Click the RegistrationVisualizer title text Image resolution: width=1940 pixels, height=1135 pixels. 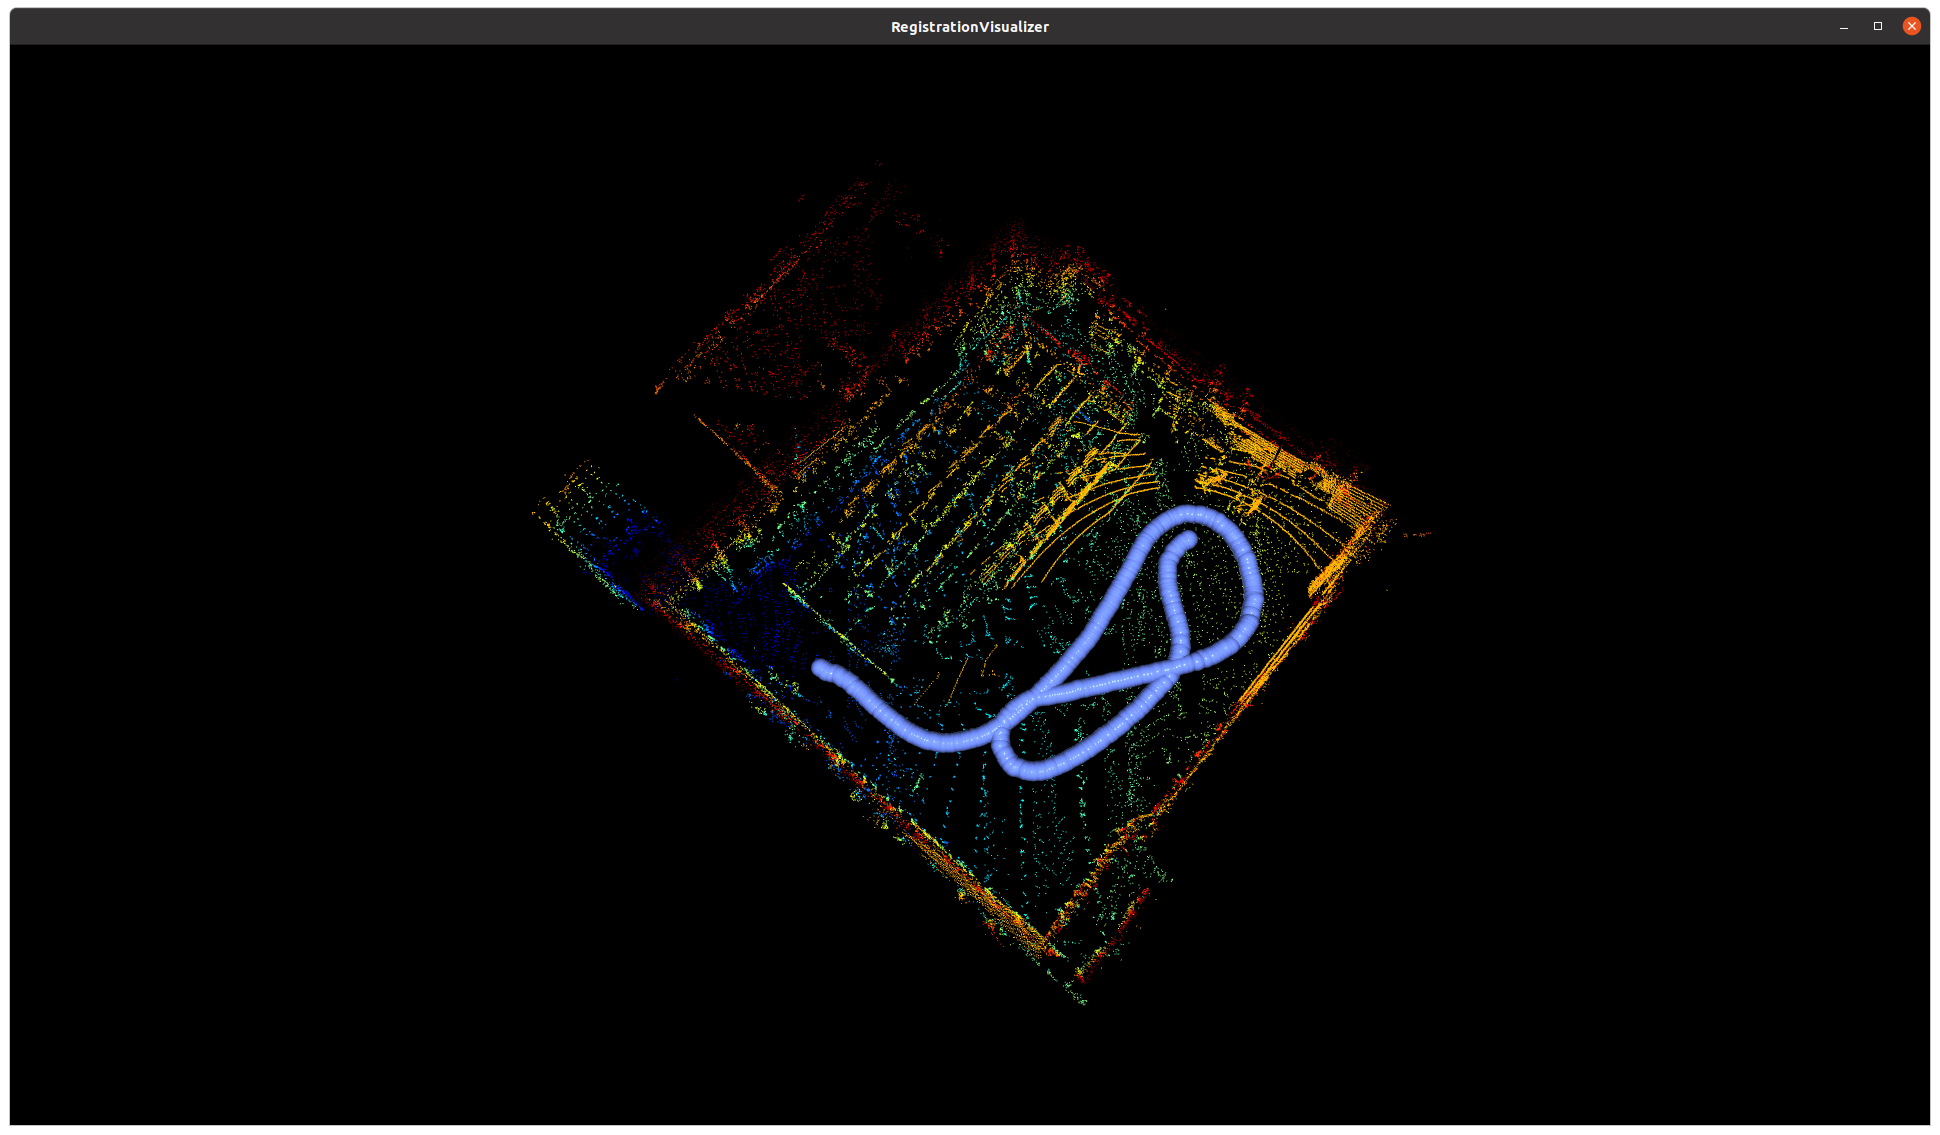pos(968,27)
